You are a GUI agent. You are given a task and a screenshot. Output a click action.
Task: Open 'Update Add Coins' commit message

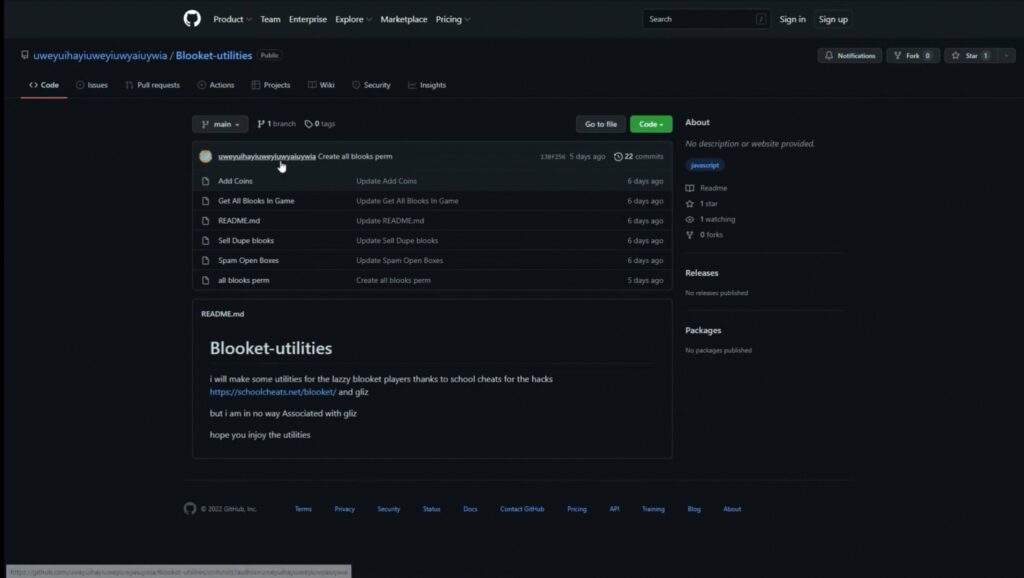[x=387, y=181]
